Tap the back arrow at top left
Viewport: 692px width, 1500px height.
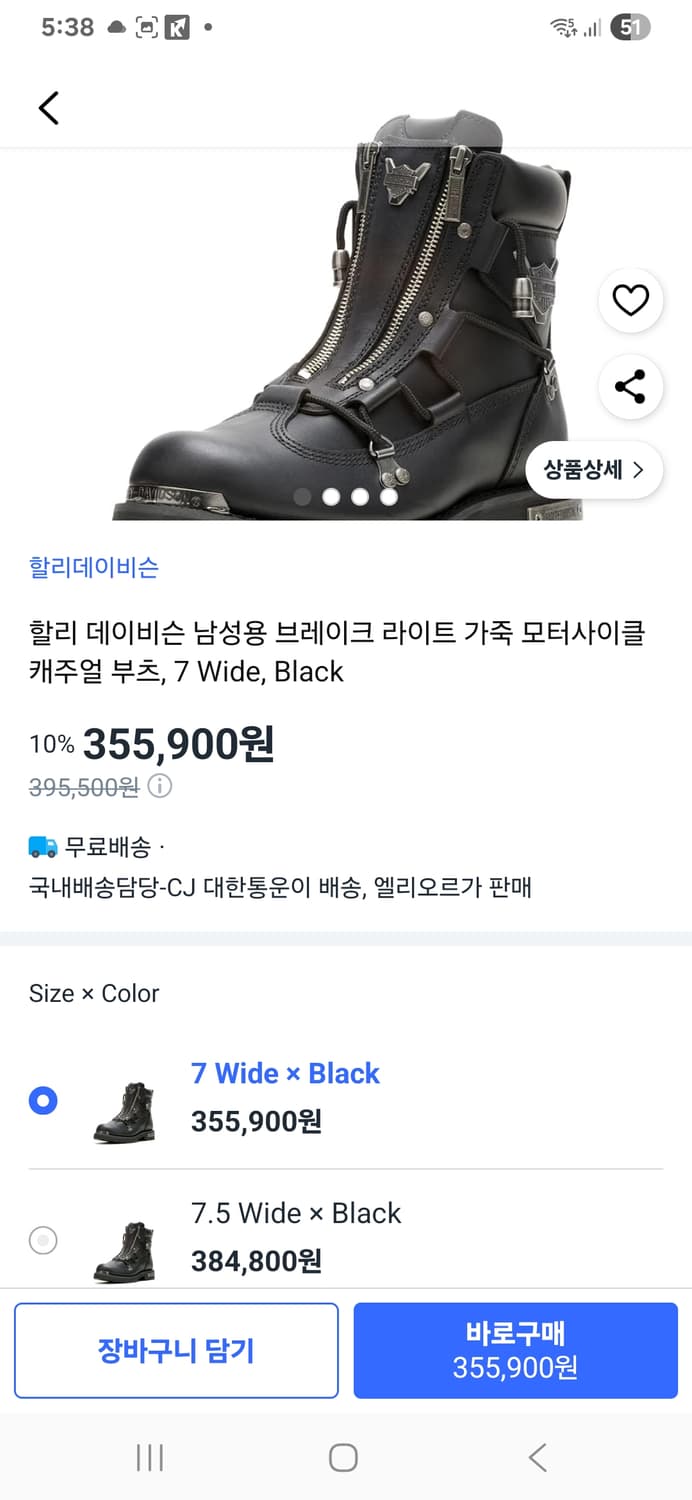click(x=48, y=107)
